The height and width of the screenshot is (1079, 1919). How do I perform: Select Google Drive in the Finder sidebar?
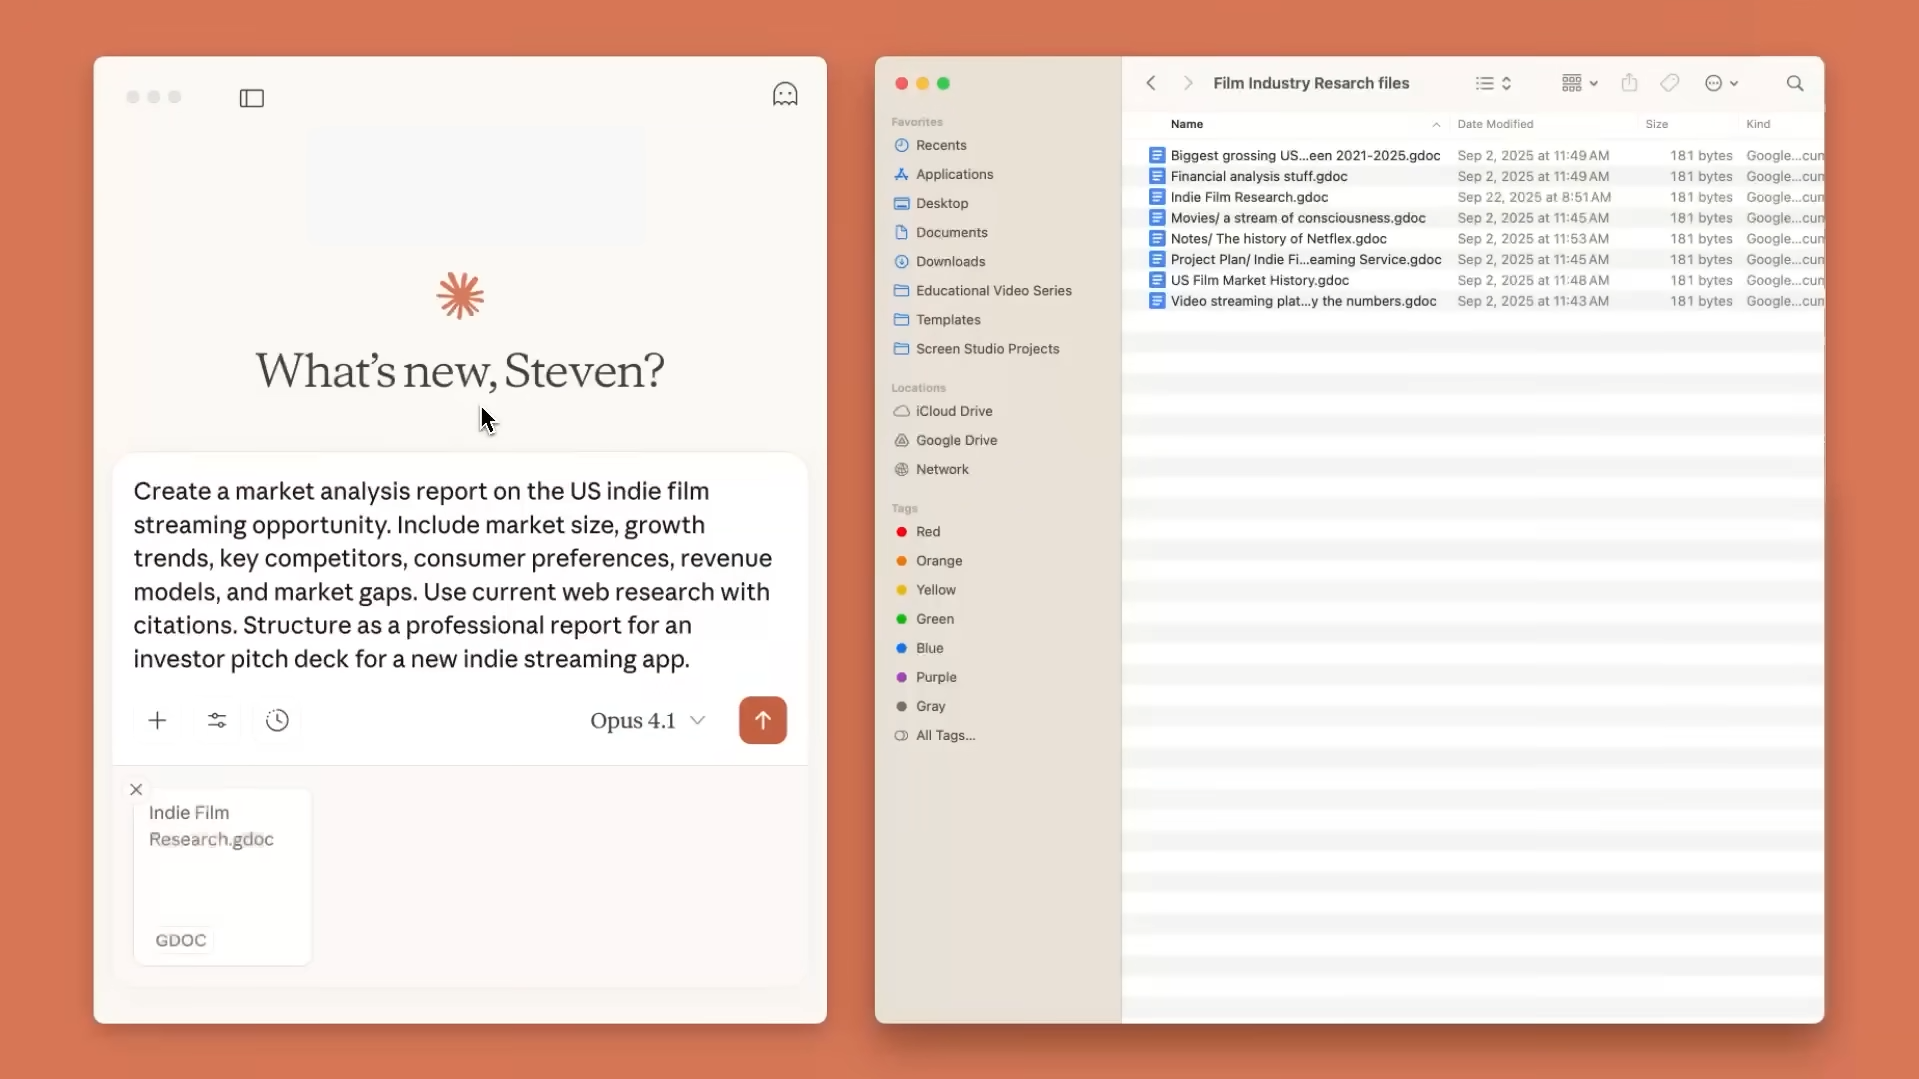tap(956, 441)
